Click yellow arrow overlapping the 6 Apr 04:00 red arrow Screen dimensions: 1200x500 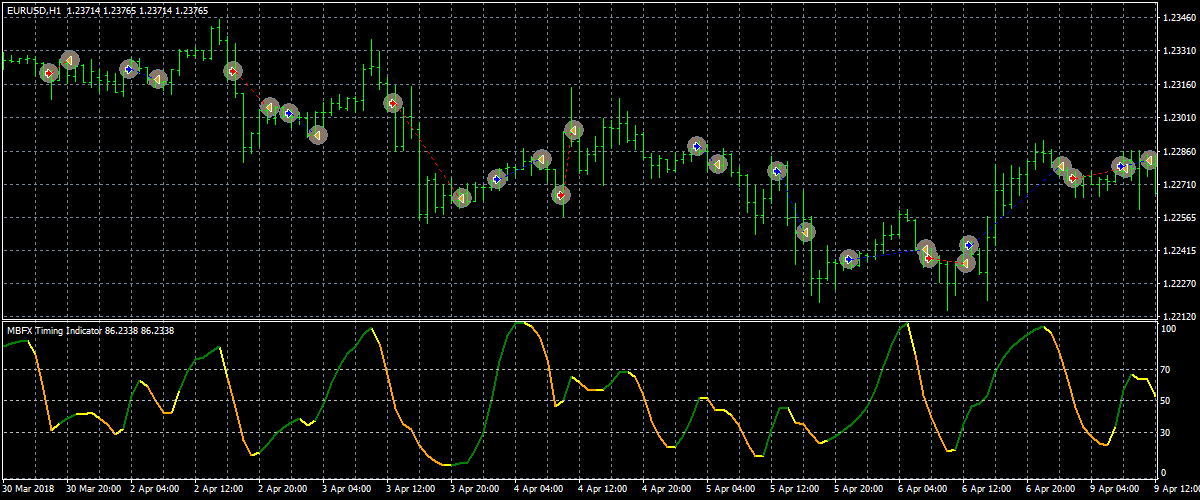[x=925, y=248]
